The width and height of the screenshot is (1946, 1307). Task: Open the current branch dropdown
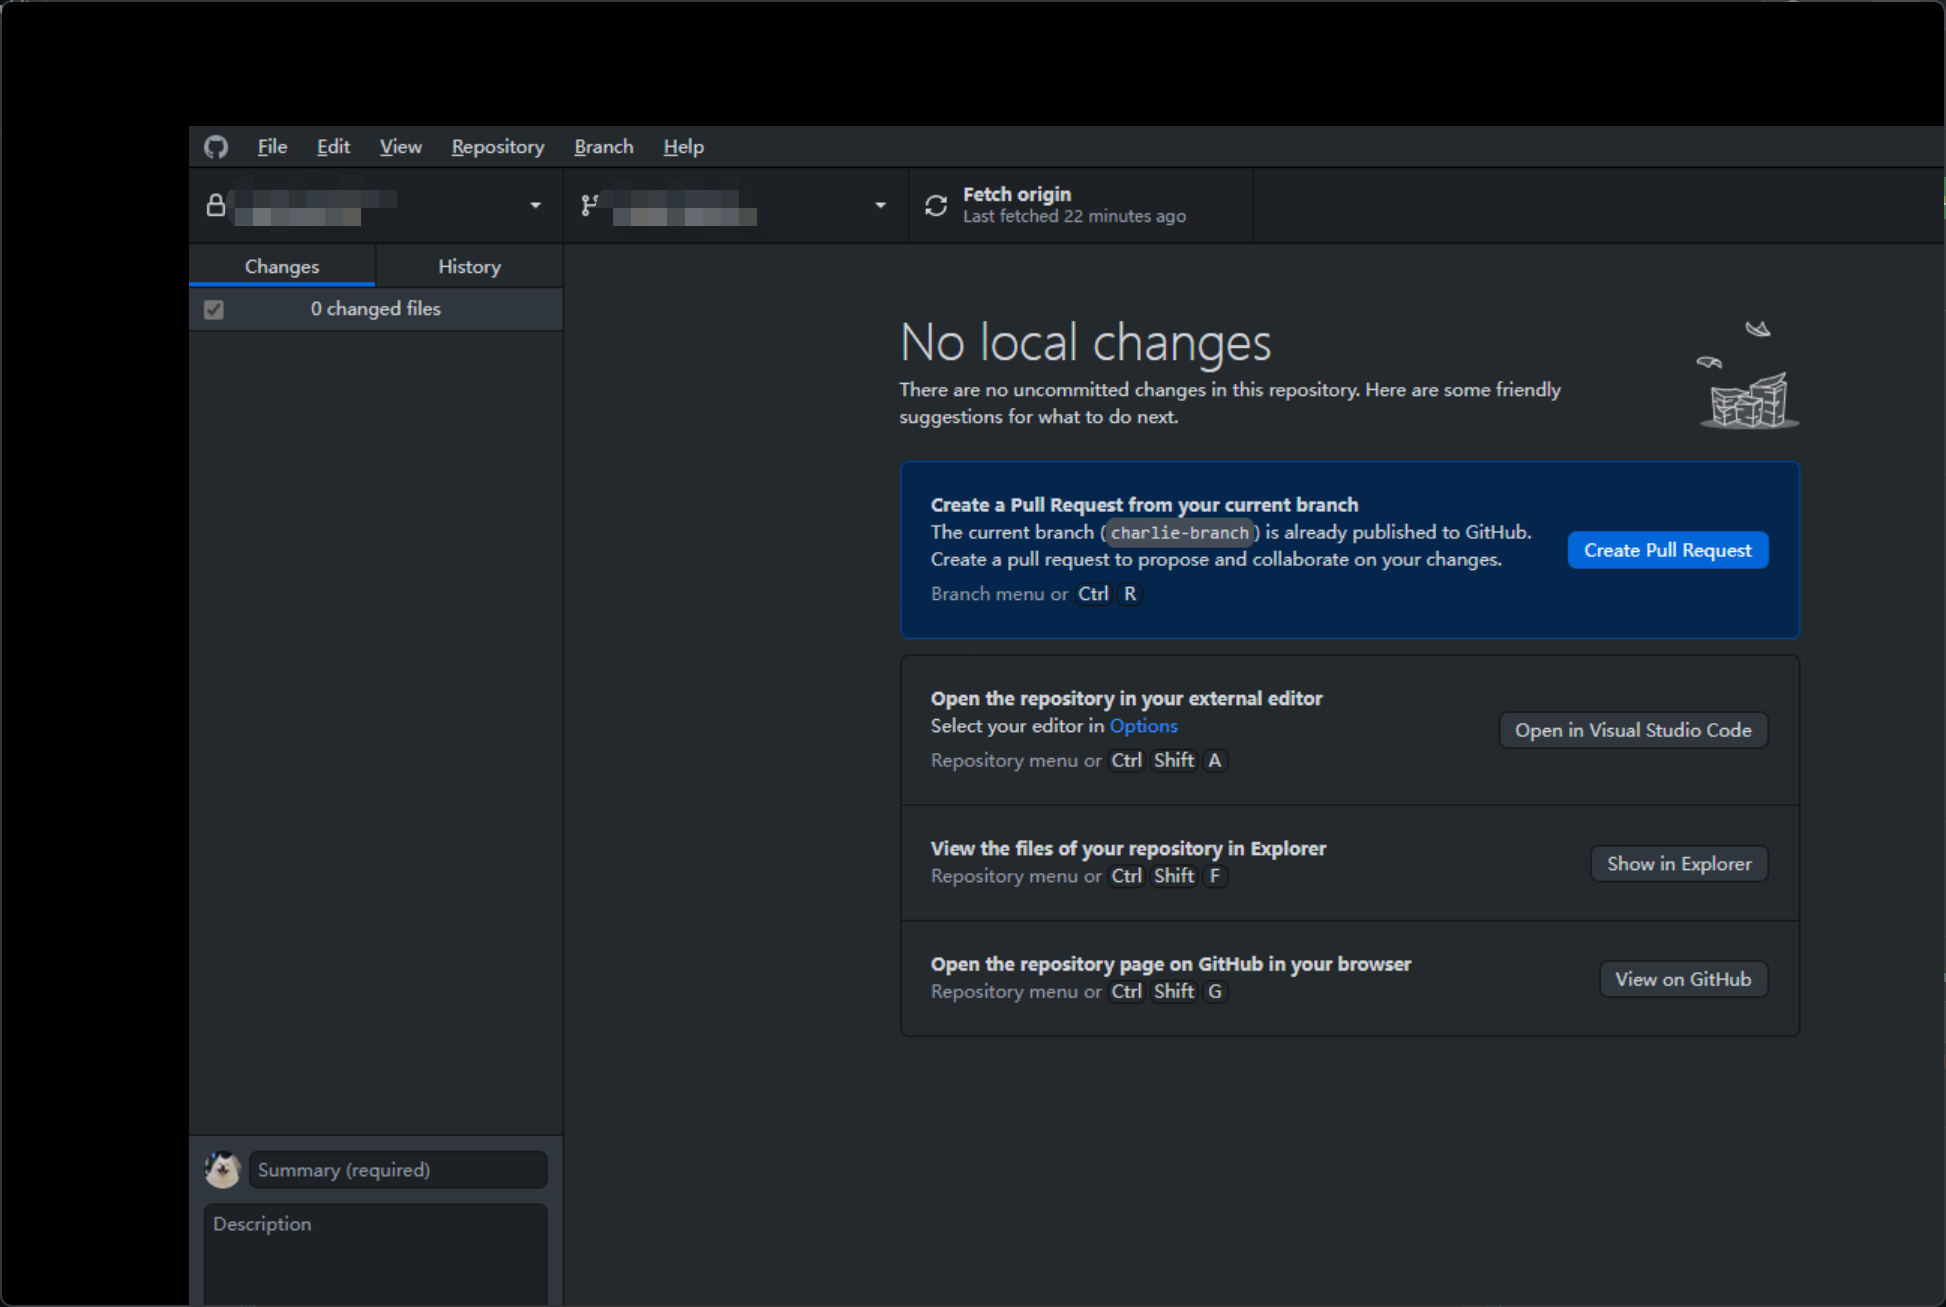[x=880, y=205]
